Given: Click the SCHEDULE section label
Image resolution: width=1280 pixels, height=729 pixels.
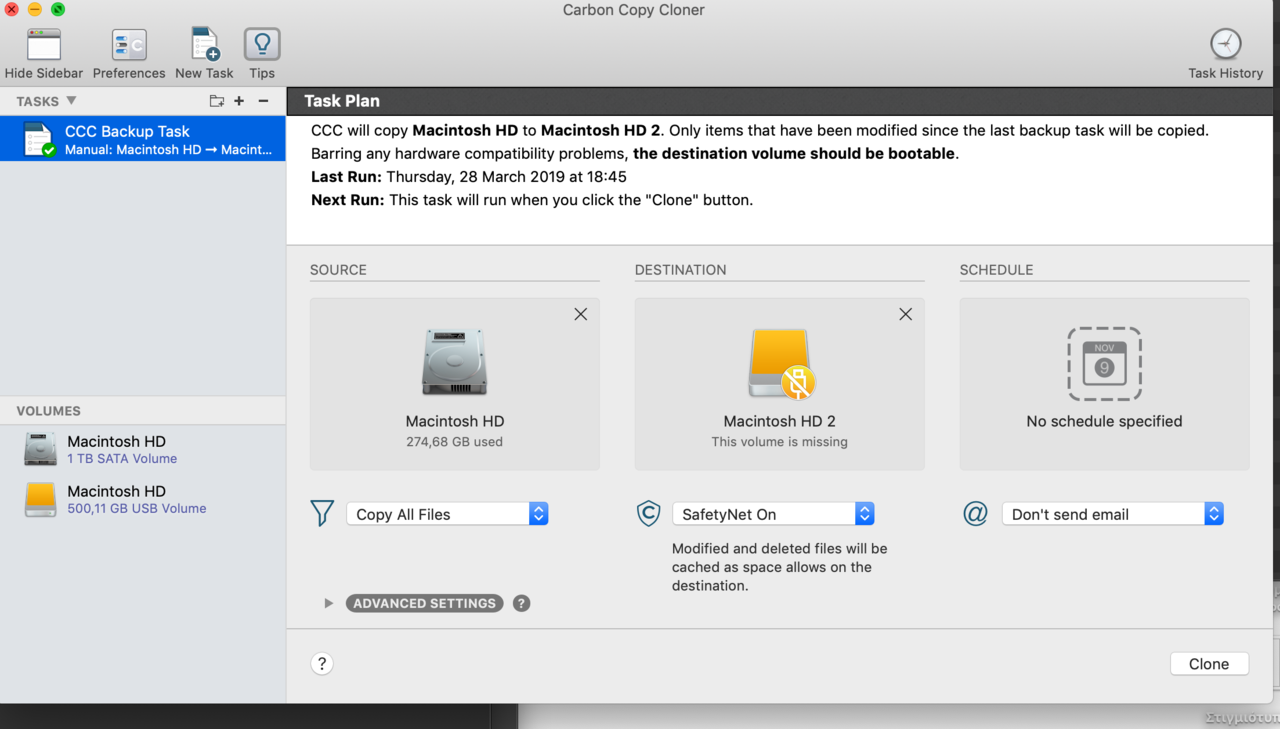Looking at the screenshot, I should [x=996, y=270].
